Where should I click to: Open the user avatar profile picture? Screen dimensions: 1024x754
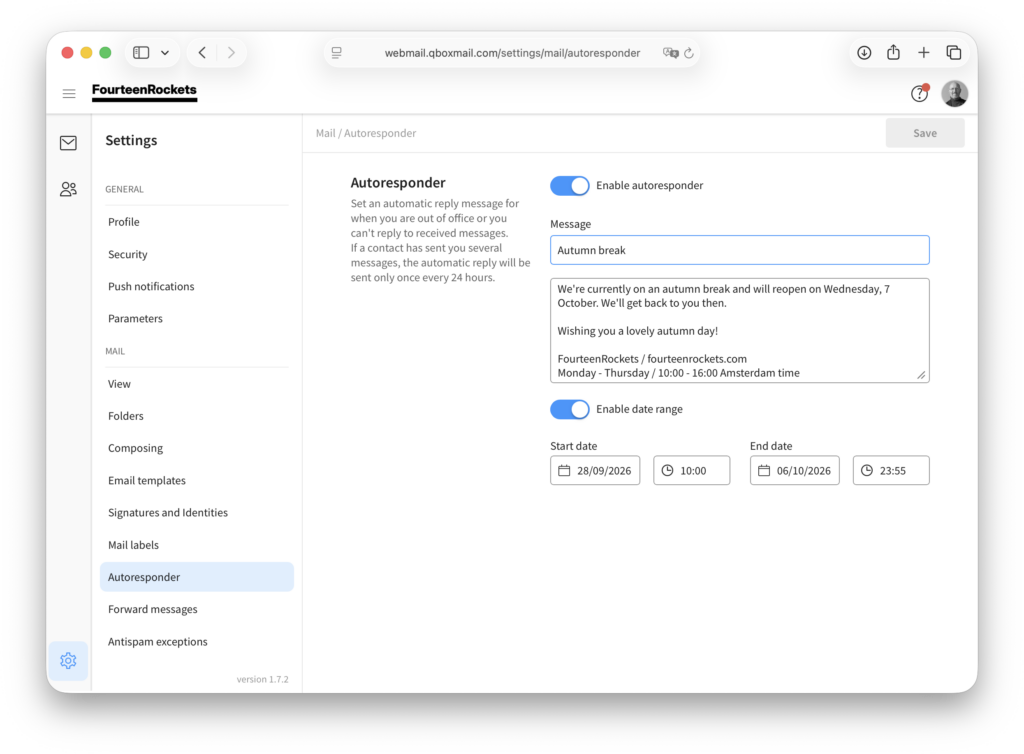(x=954, y=93)
